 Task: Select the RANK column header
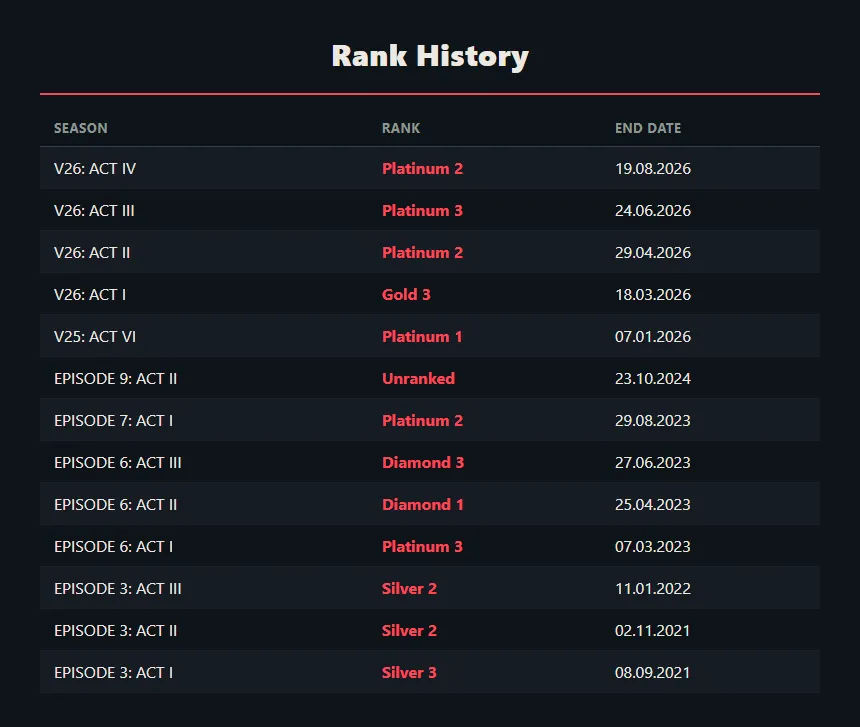click(x=401, y=128)
